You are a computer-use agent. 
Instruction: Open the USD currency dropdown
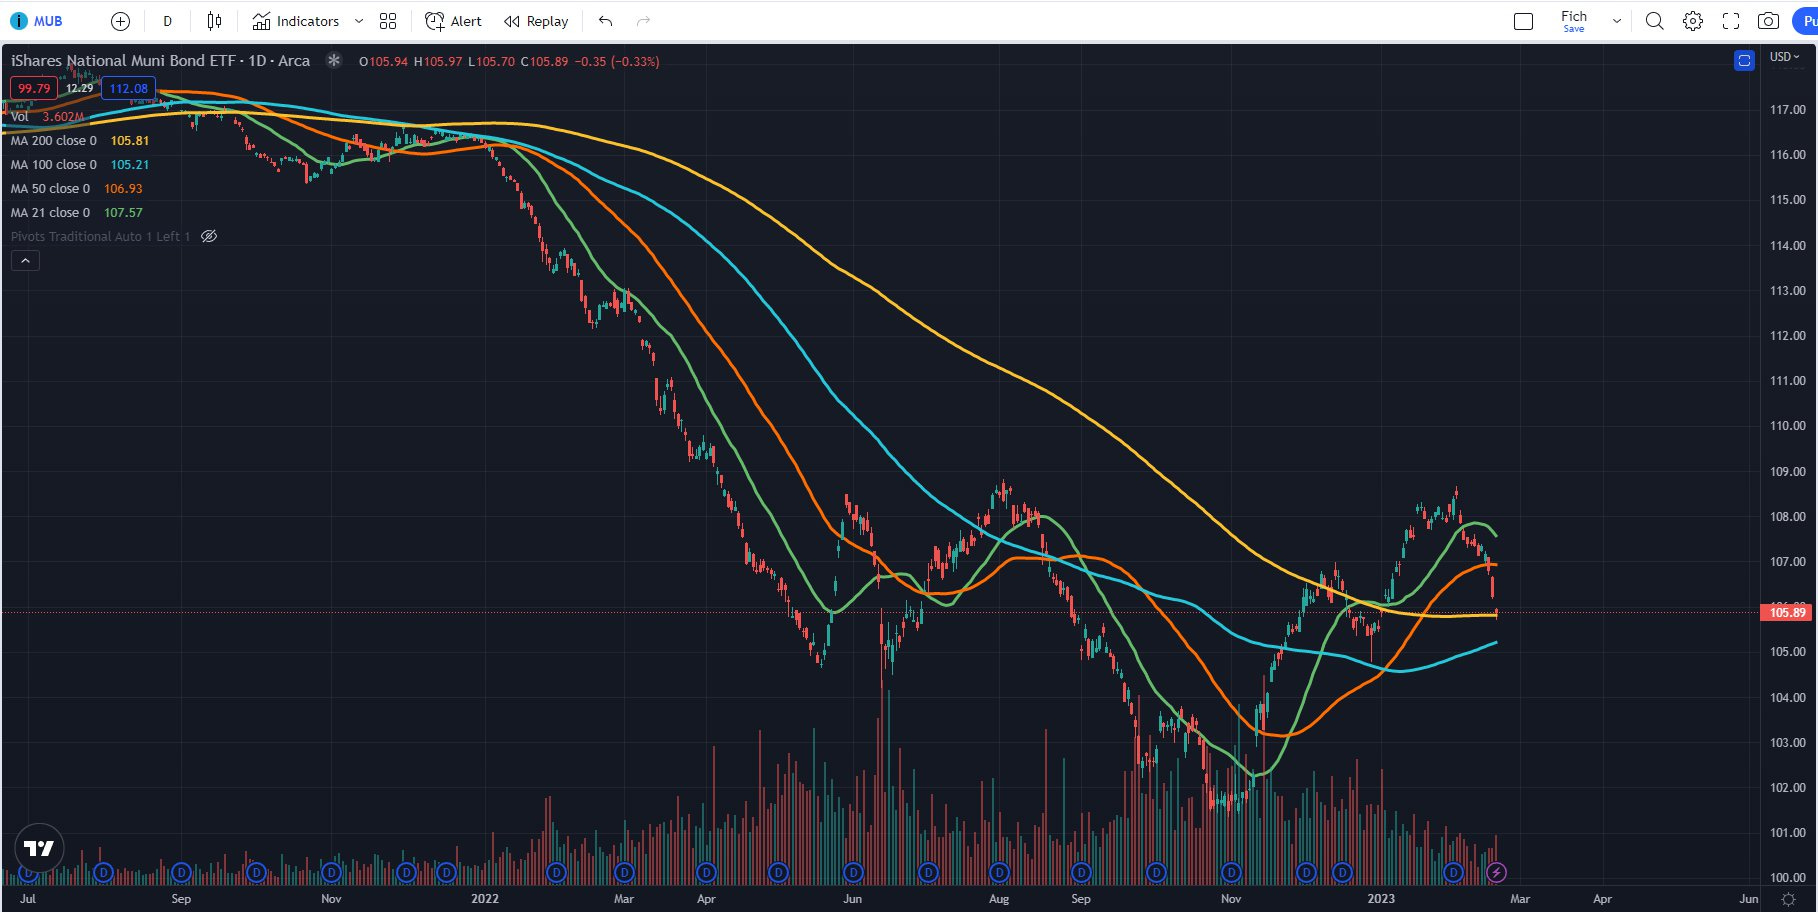pos(1784,57)
